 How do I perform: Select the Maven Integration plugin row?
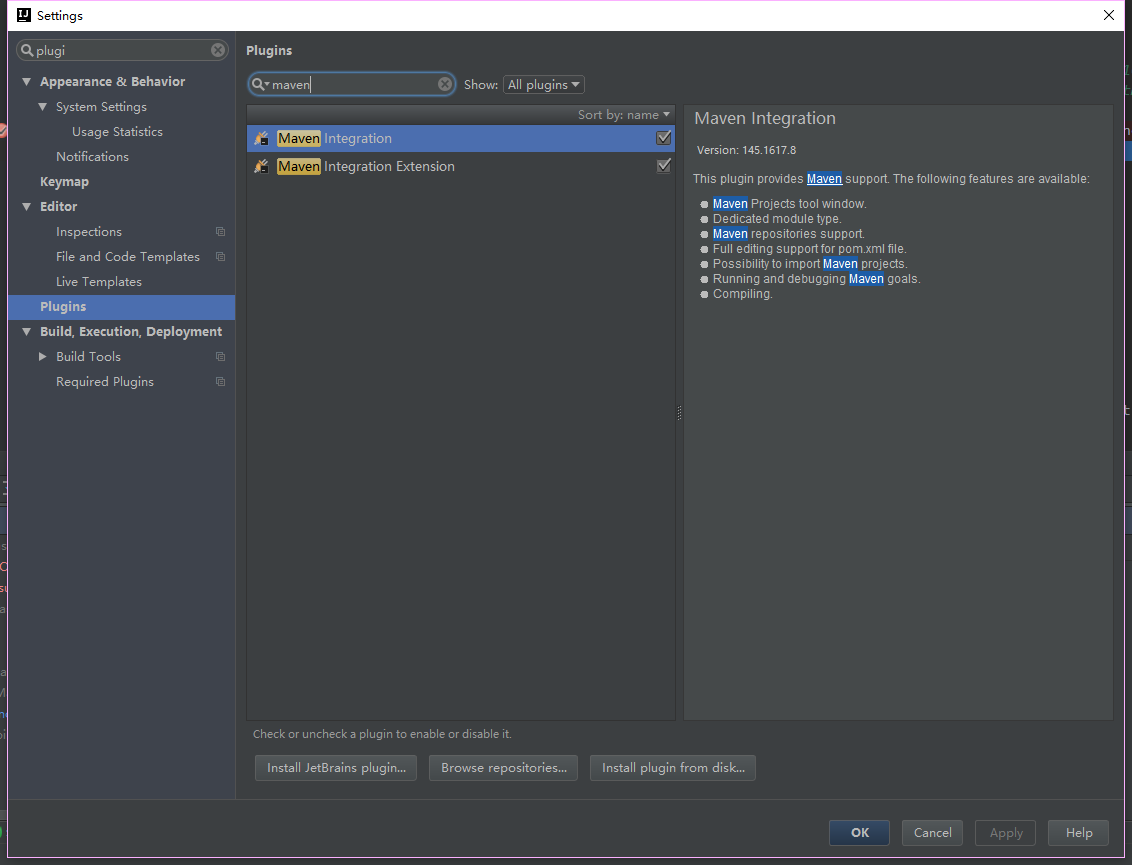pyautogui.click(x=461, y=139)
